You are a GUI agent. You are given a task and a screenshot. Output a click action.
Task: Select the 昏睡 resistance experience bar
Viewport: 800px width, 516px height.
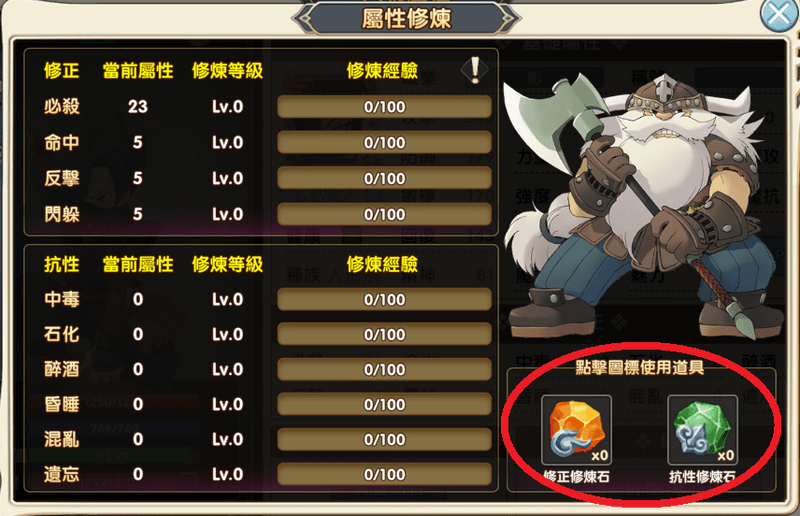384,404
